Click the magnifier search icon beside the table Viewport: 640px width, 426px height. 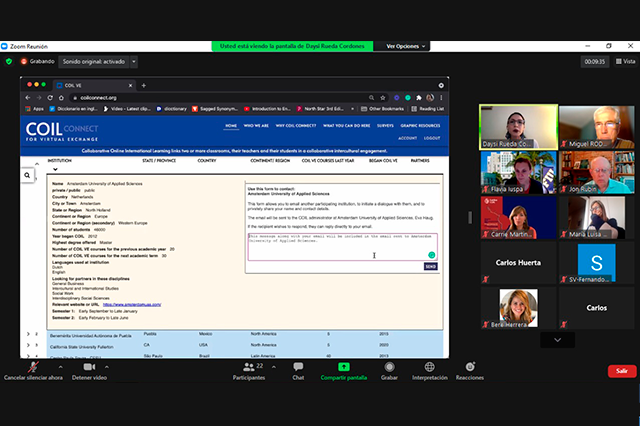[27, 175]
